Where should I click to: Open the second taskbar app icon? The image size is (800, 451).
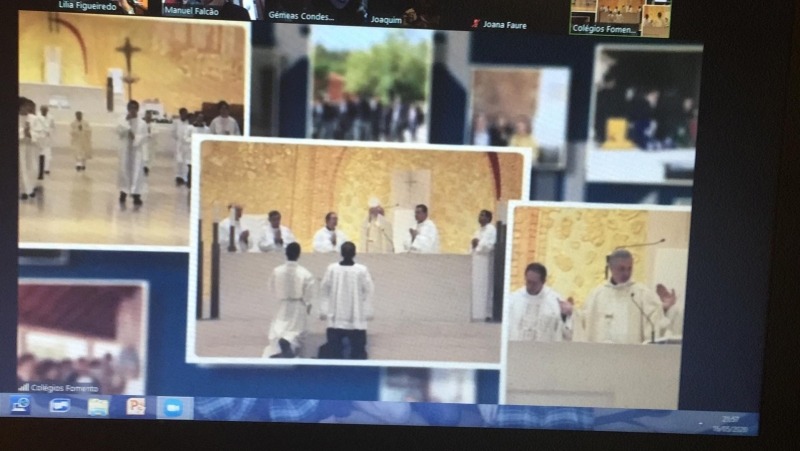pyautogui.click(x=60, y=406)
